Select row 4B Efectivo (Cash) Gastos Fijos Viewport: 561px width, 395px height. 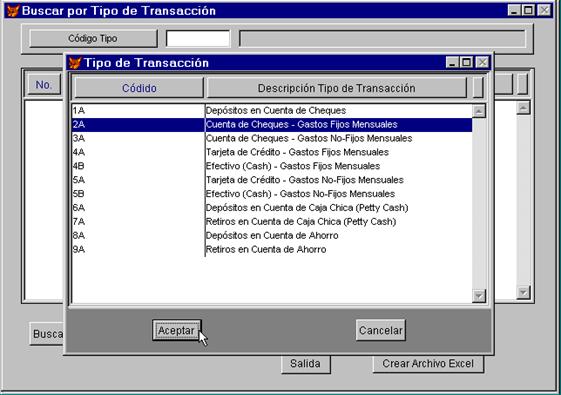point(272,166)
